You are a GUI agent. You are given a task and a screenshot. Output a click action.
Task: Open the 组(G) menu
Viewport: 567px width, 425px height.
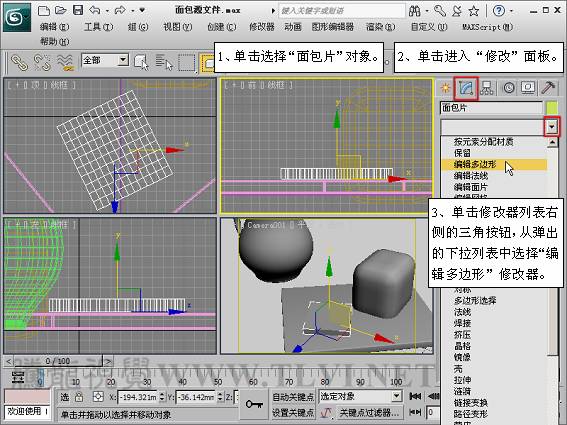point(138,27)
